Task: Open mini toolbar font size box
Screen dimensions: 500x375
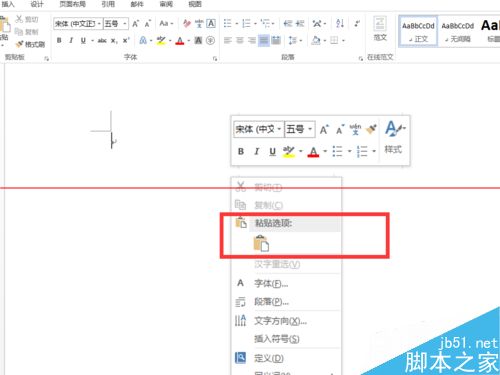Action: [300, 129]
